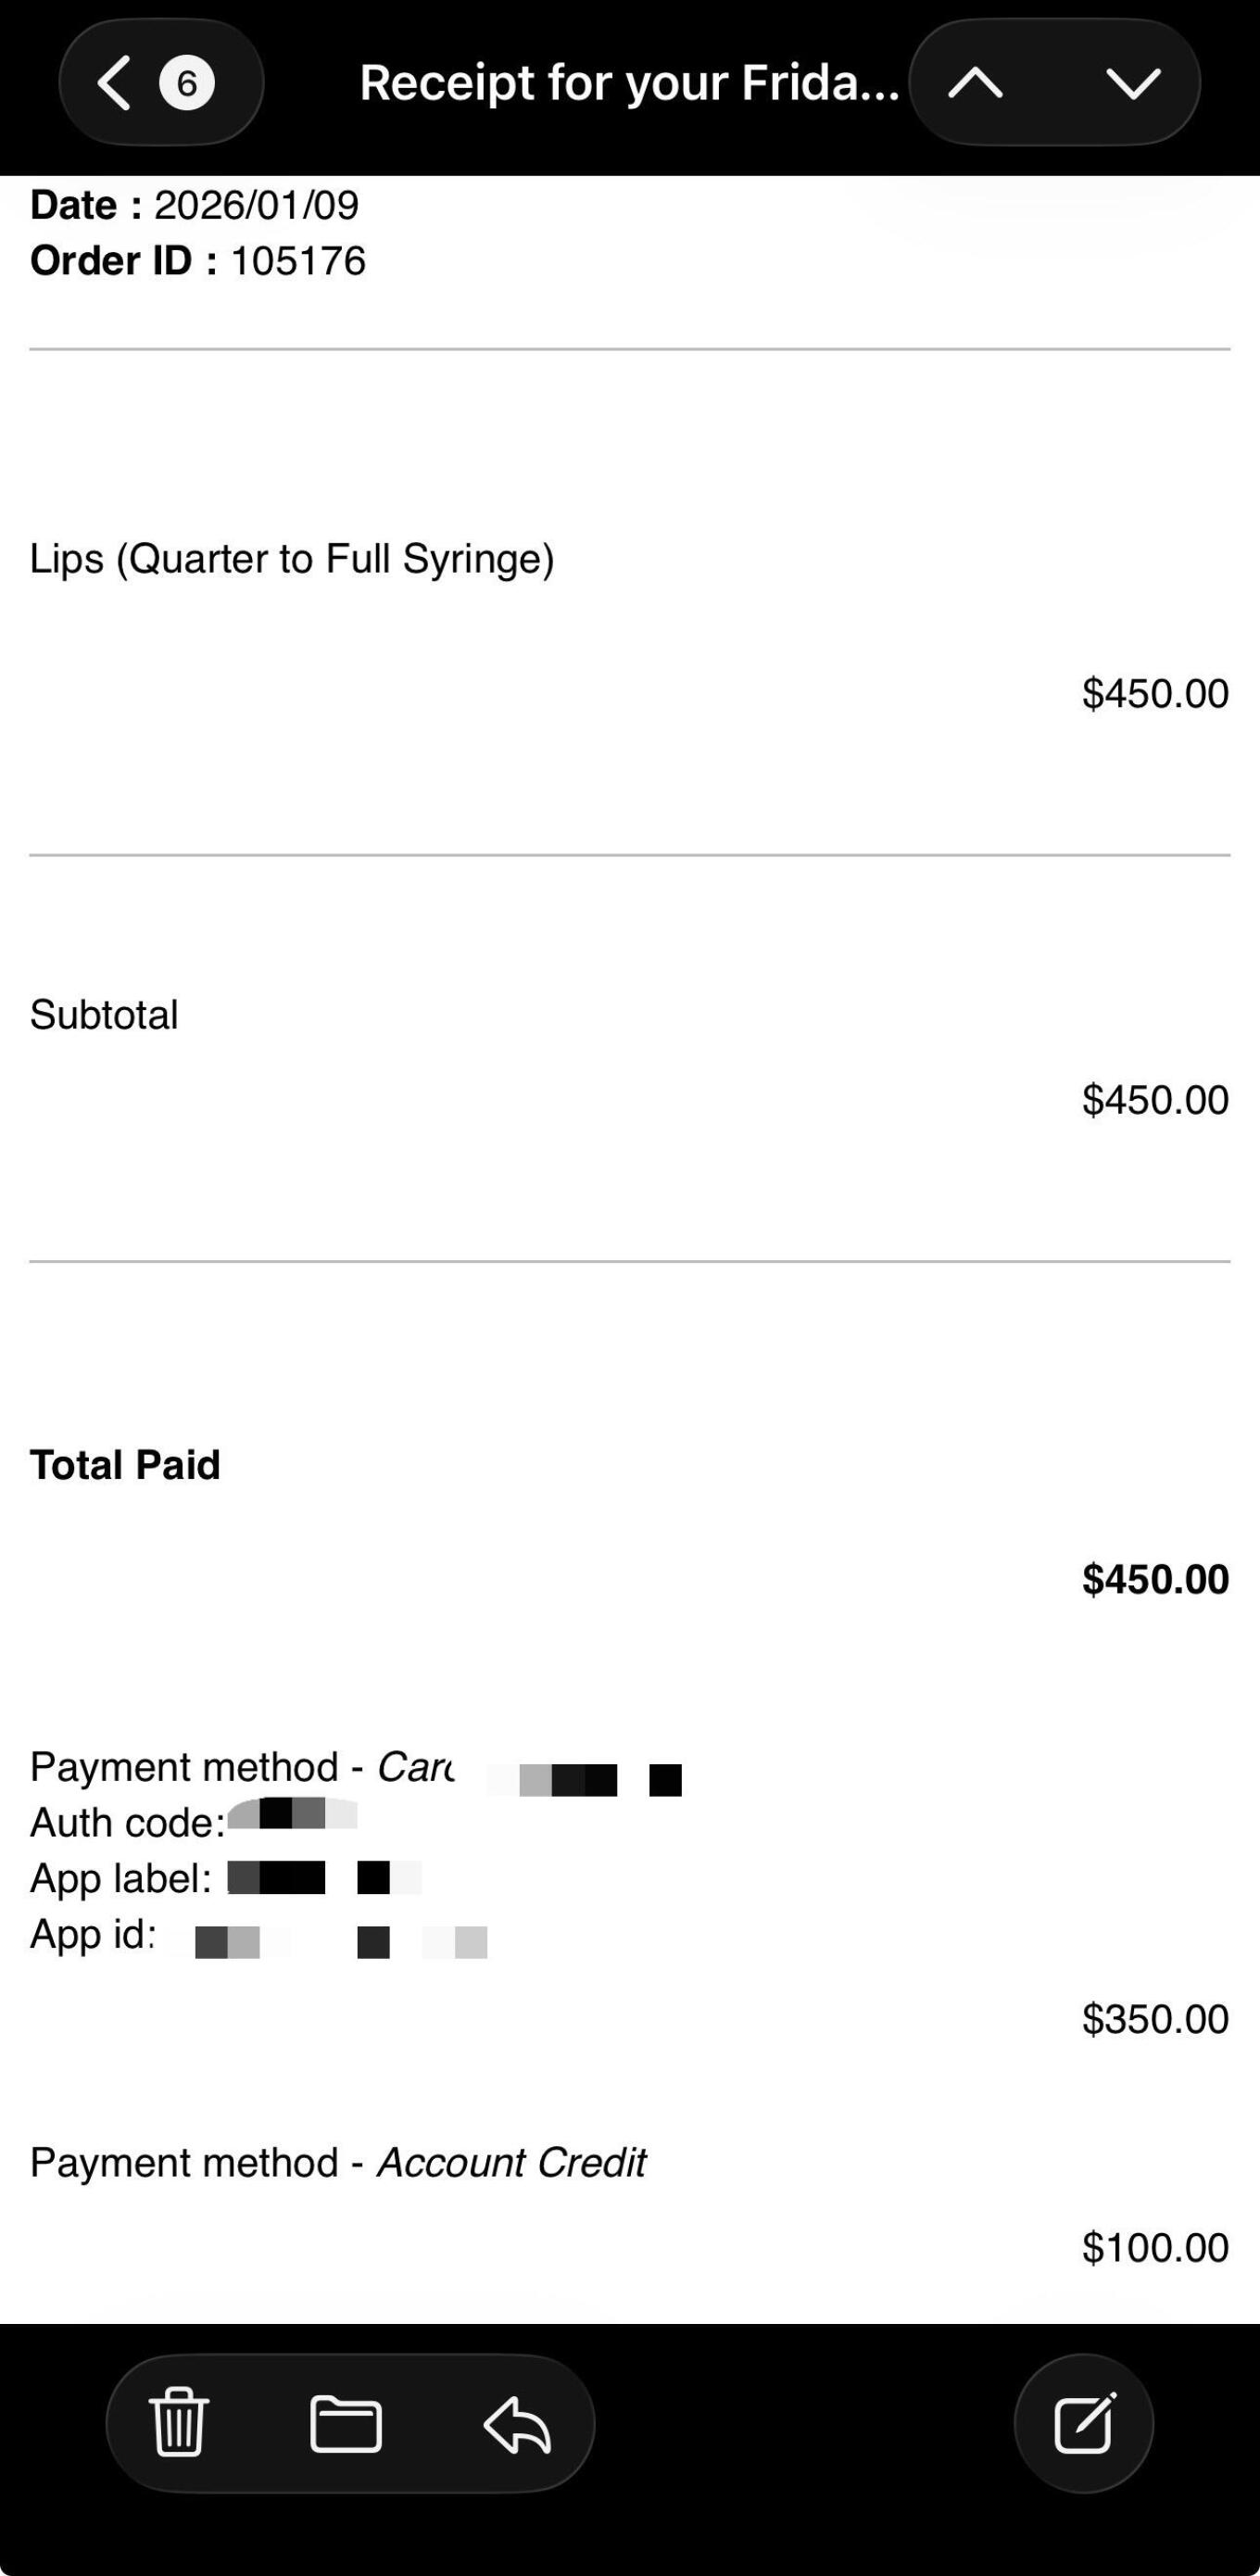Viewport: 1260px width, 2576px height.
Task: Select the 'Lips (Quarter to Full Syringe)' line item
Action: [x=292, y=559]
